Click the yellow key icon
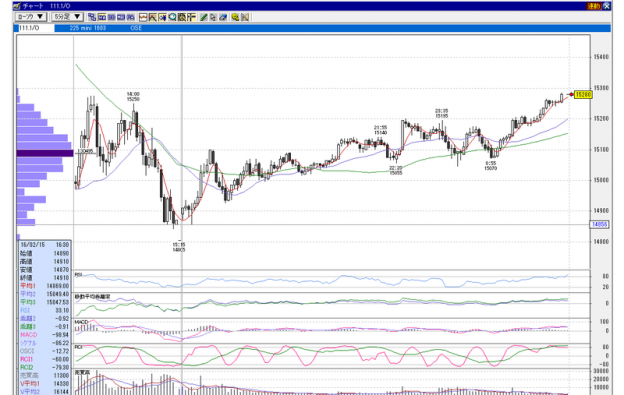The width and height of the screenshot is (624, 395). tap(235, 17)
